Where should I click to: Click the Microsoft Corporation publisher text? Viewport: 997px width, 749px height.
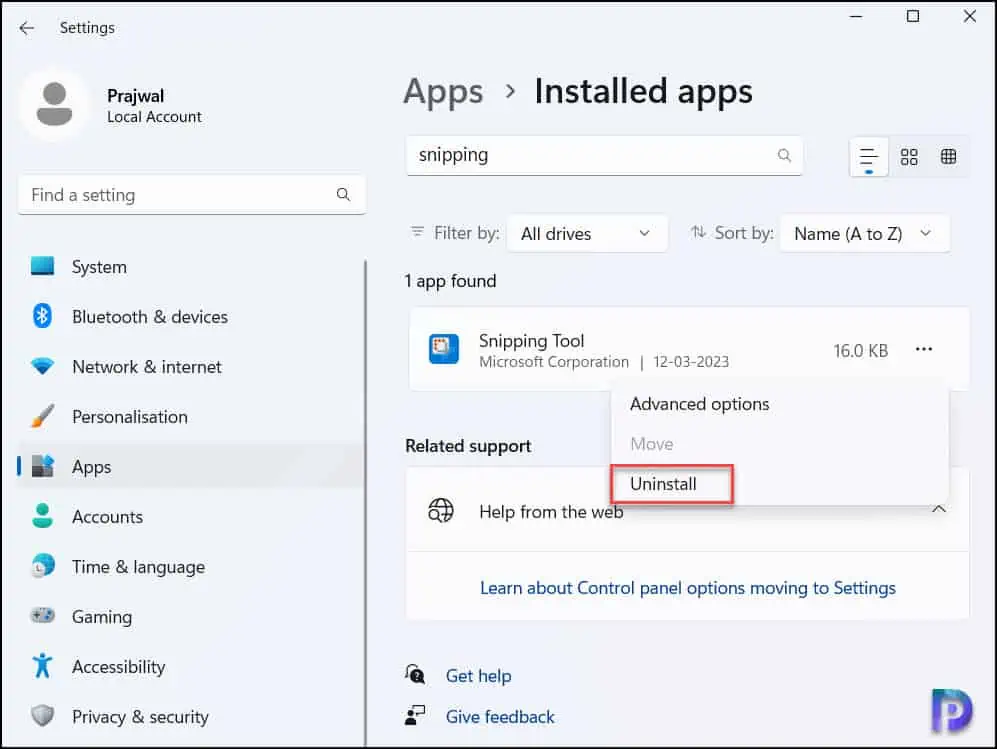point(554,362)
